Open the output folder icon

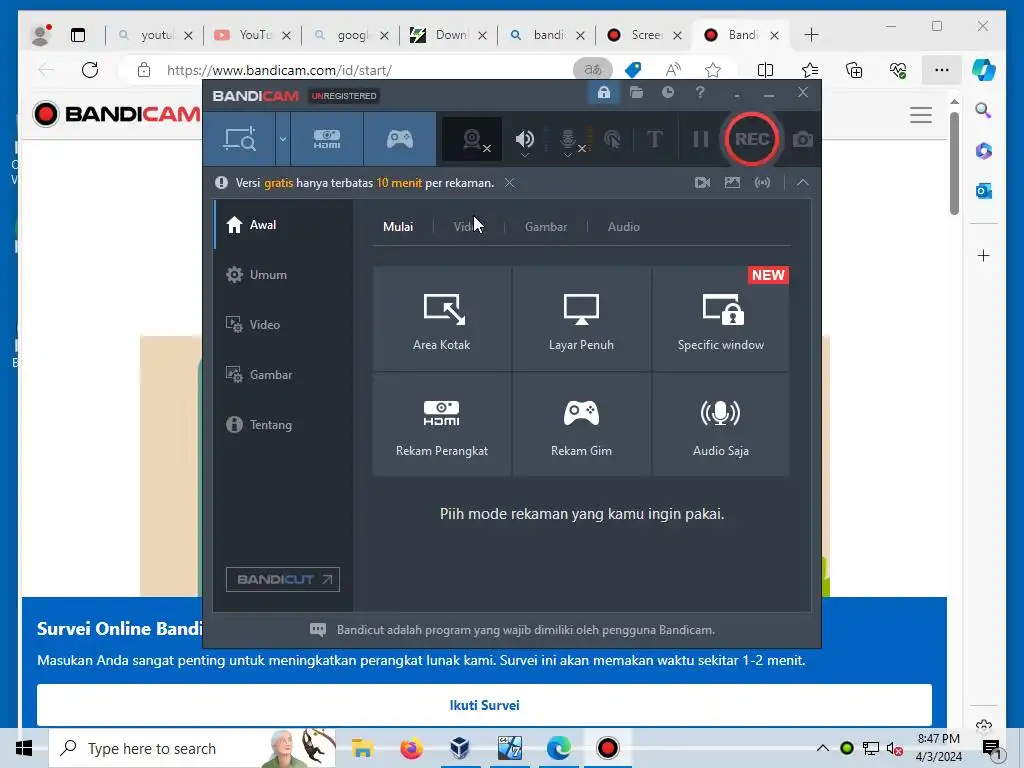pos(636,93)
